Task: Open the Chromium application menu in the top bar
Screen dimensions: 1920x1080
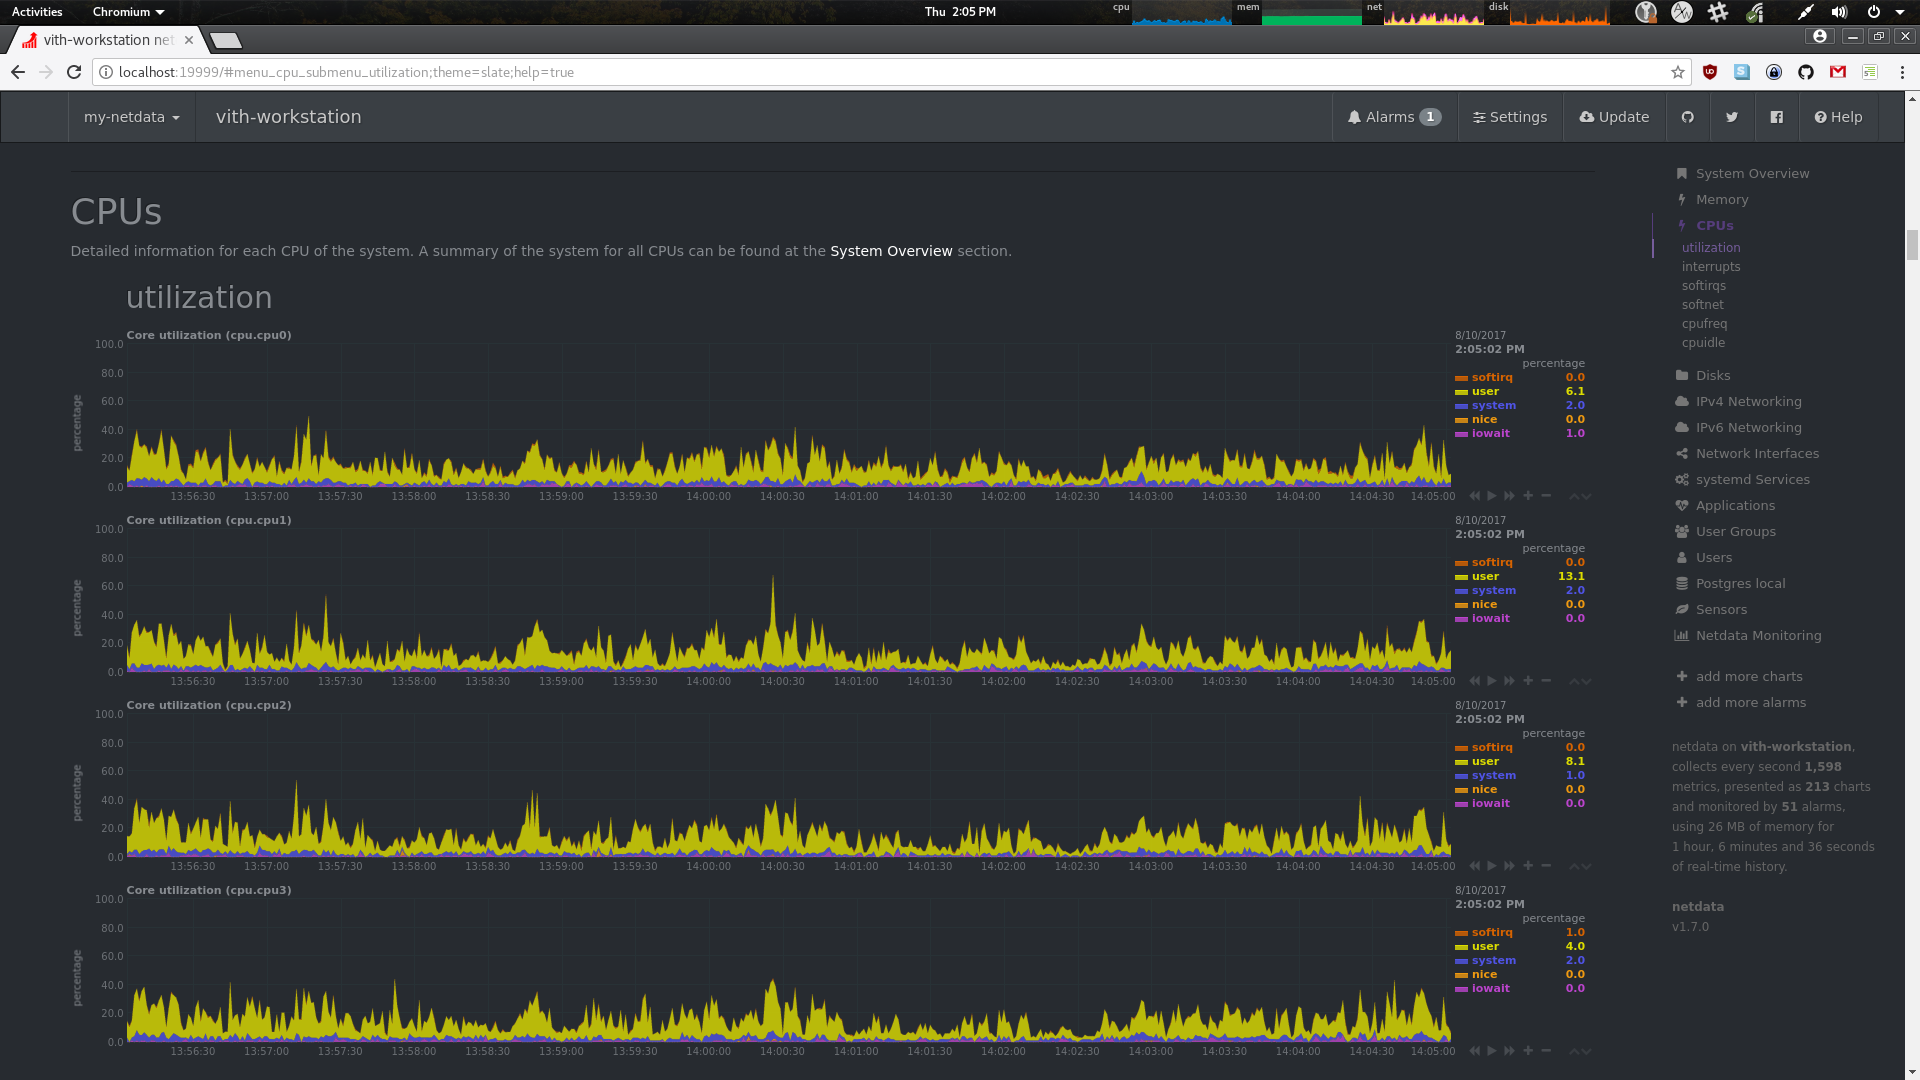Action: point(127,12)
